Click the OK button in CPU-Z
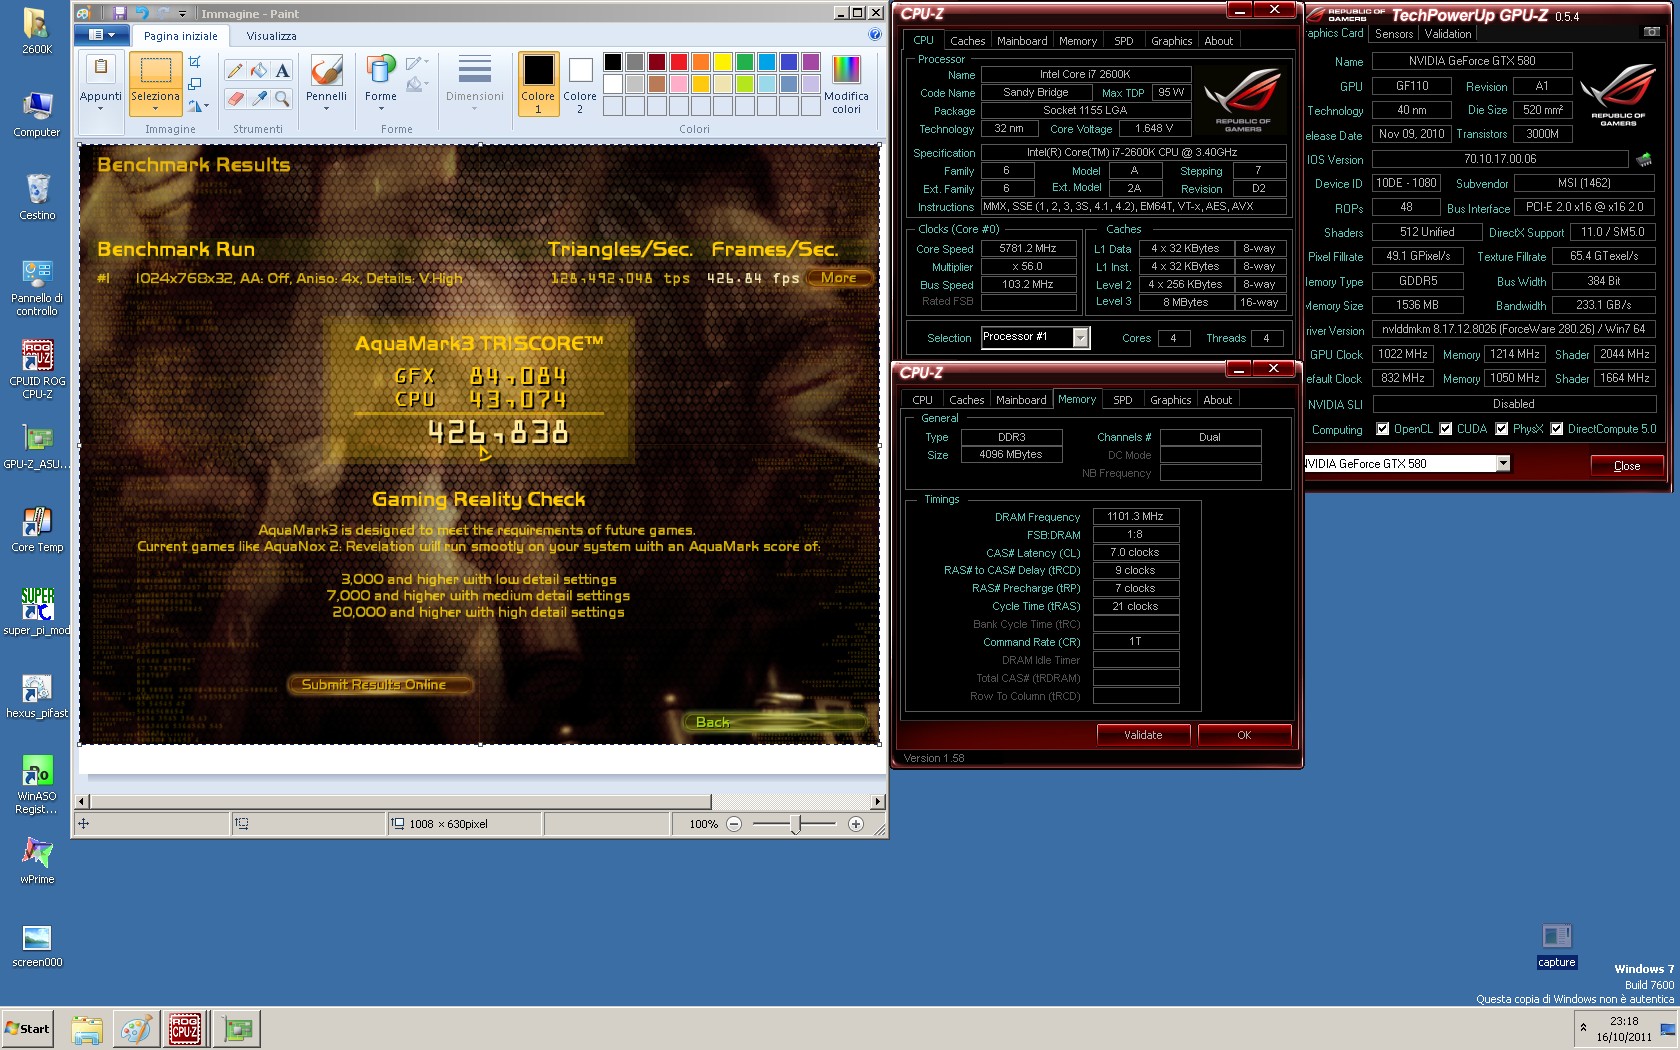The width and height of the screenshot is (1680, 1050). pos(1244,735)
